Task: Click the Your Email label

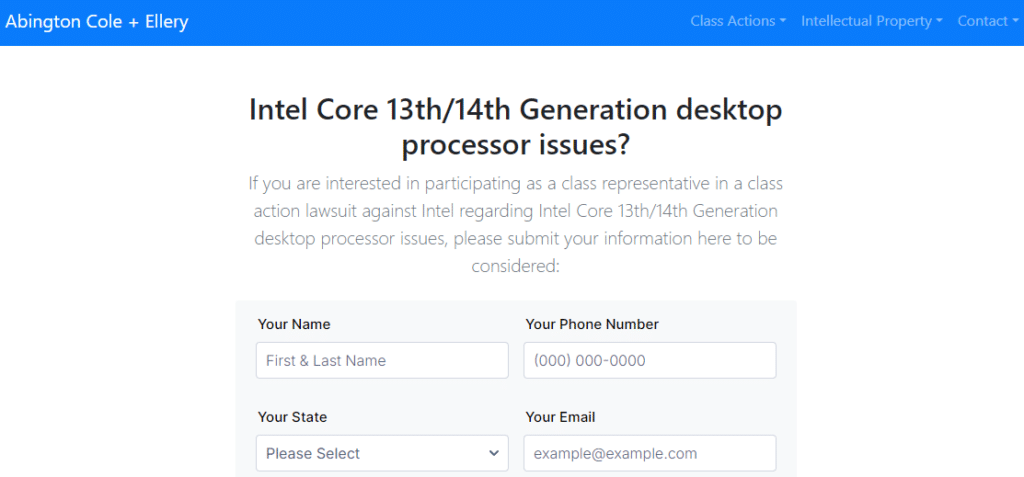Action: 560,417
